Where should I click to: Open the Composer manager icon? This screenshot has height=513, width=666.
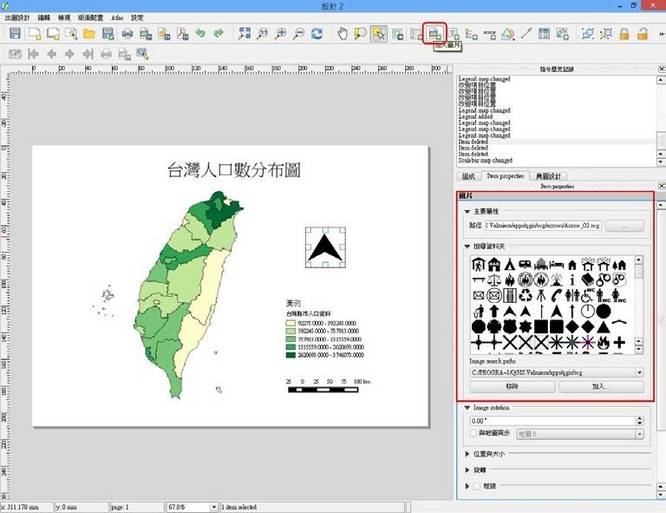point(71,34)
